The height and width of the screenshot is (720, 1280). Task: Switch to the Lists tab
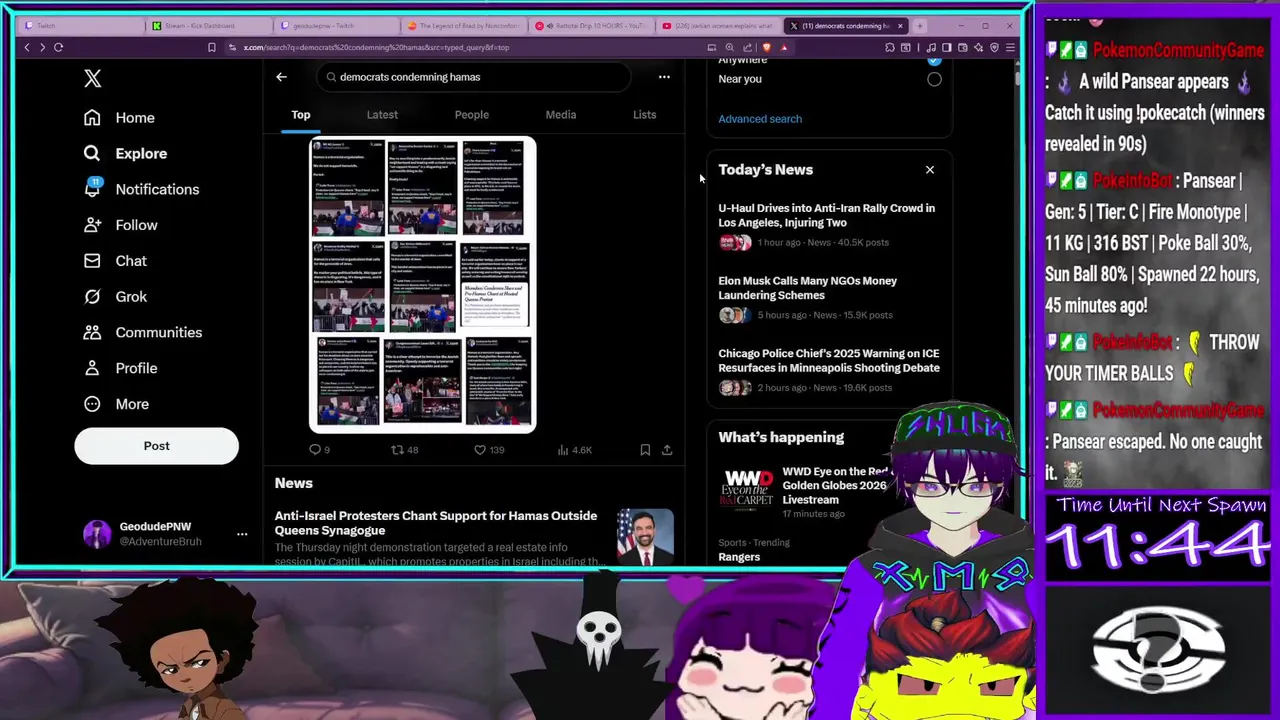pos(644,115)
